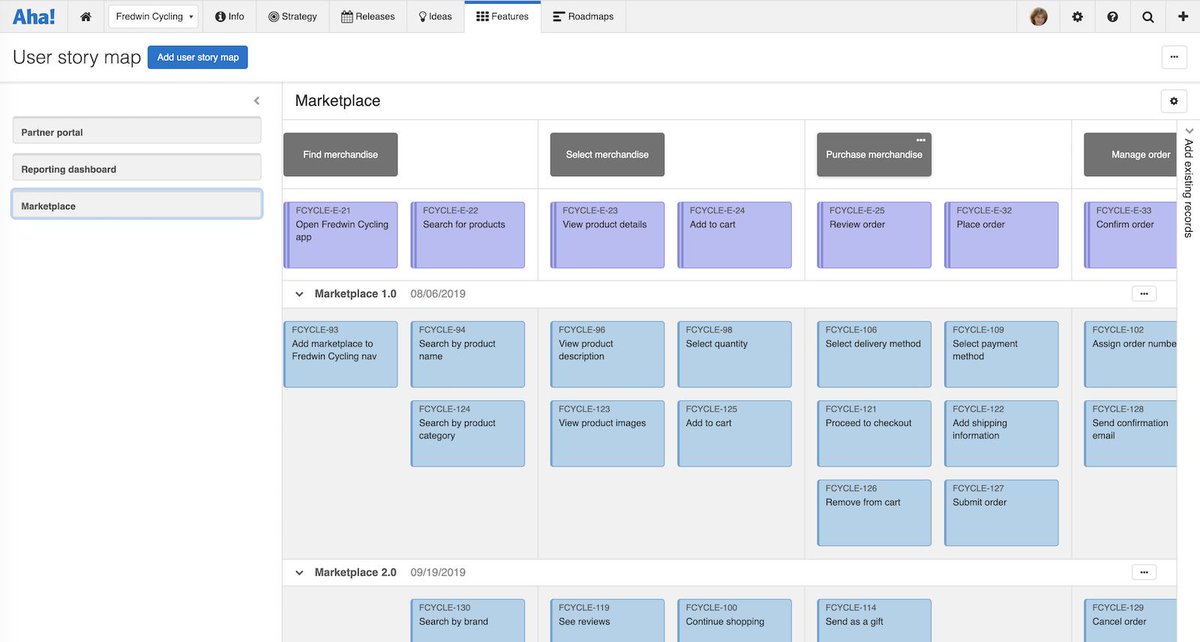Open Marketplace map settings gear
The image size is (1200, 642).
pos(1174,101)
